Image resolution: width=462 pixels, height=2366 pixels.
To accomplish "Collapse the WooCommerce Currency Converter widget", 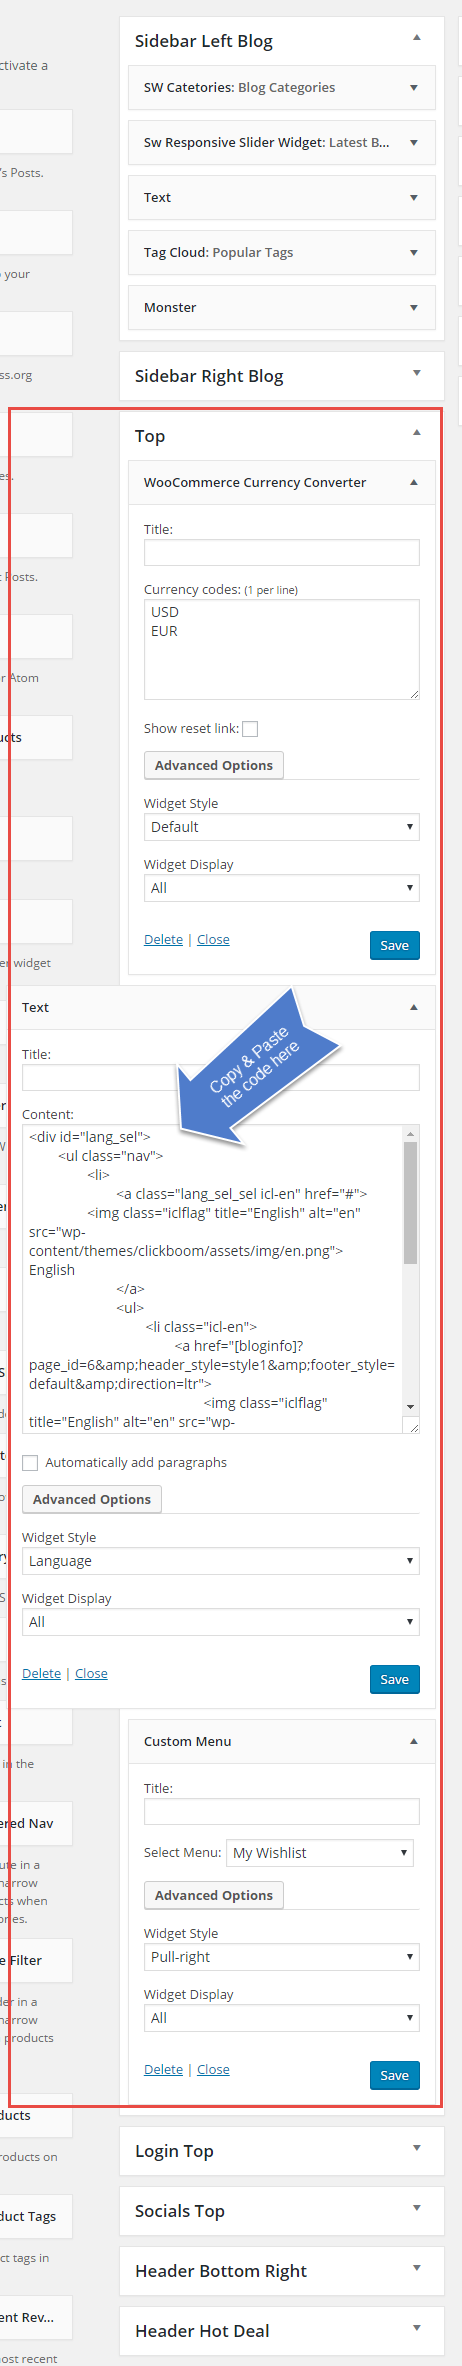I will point(414,483).
